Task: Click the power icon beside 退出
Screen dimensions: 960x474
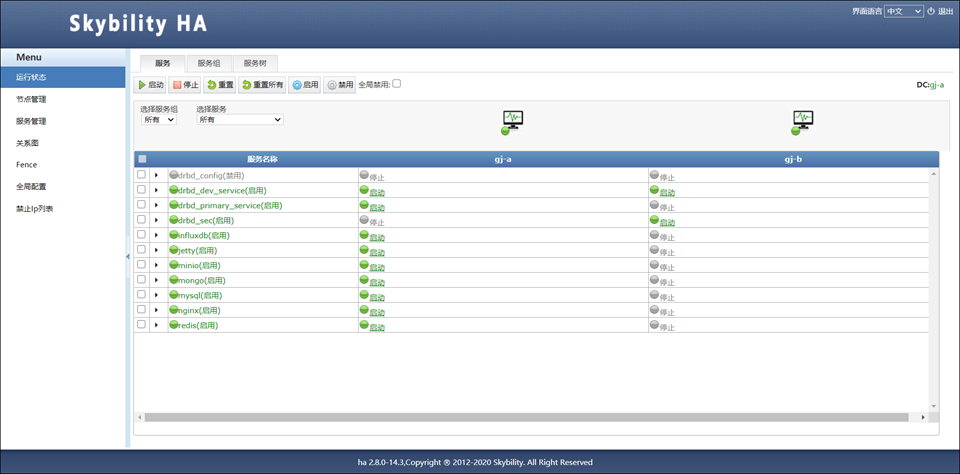Action: point(931,11)
